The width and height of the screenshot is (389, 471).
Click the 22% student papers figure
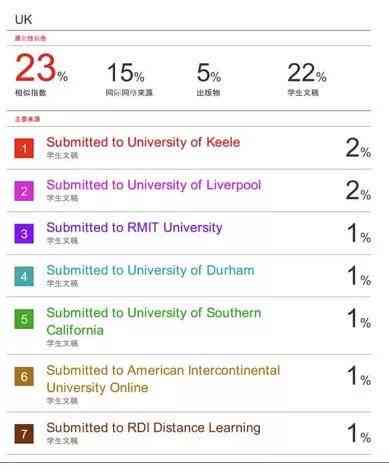pyautogui.click(x=307, y=73)
